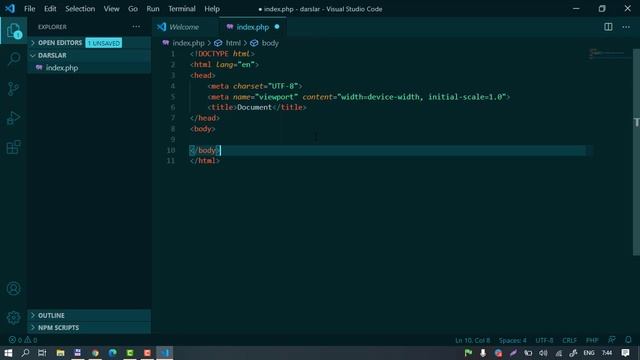
Task: Click PHP language mode selector
Action: coord(592,340)
